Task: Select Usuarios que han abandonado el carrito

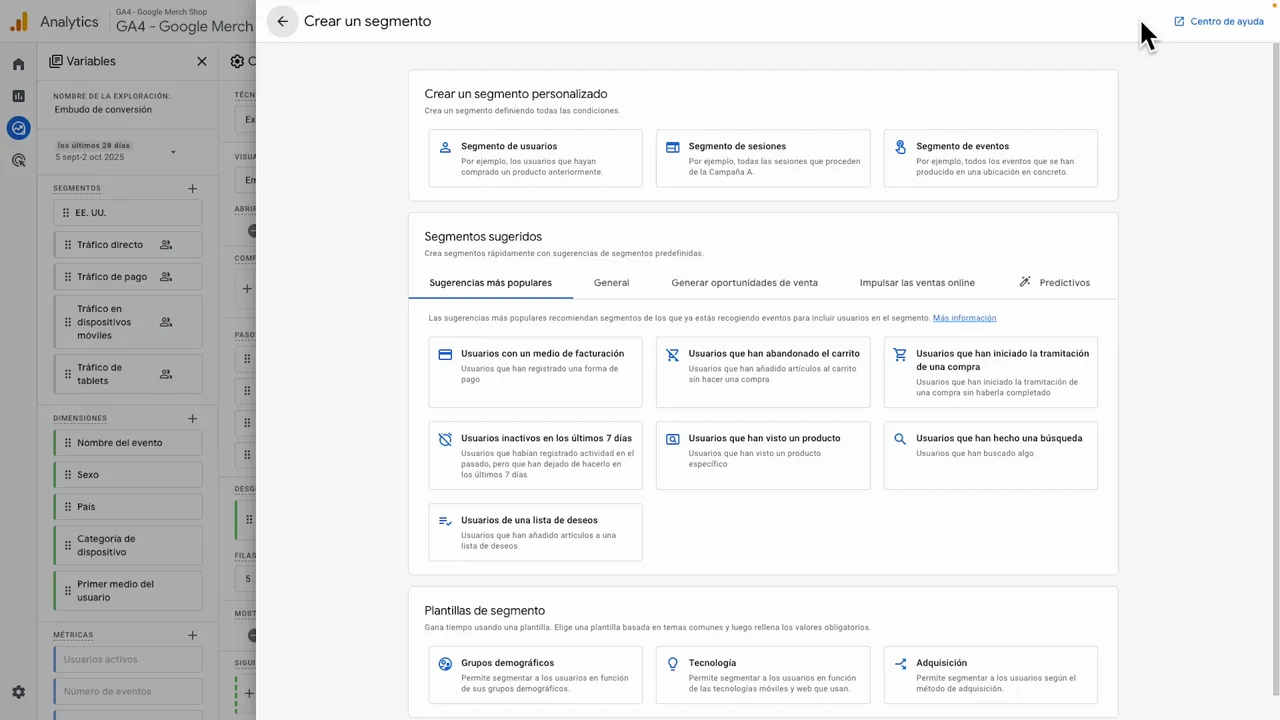Action: (x=762, y=372)
